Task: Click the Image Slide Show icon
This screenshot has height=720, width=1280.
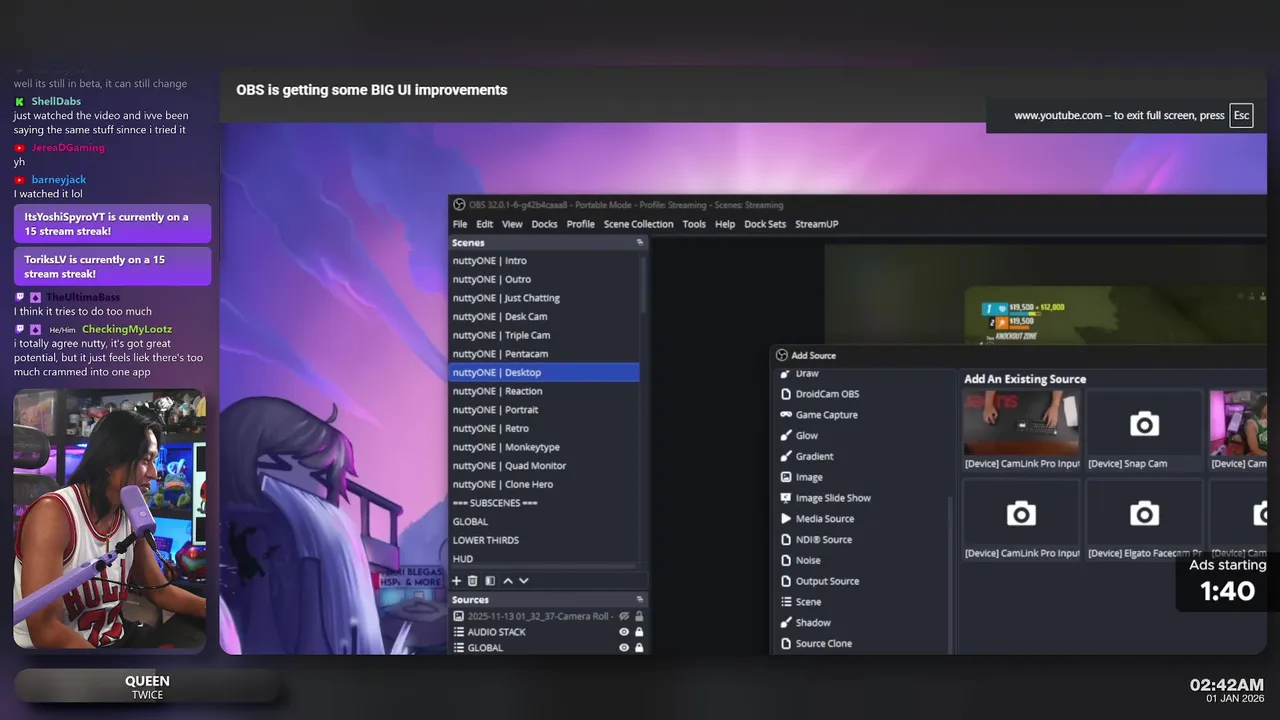Action: [786, 498]
